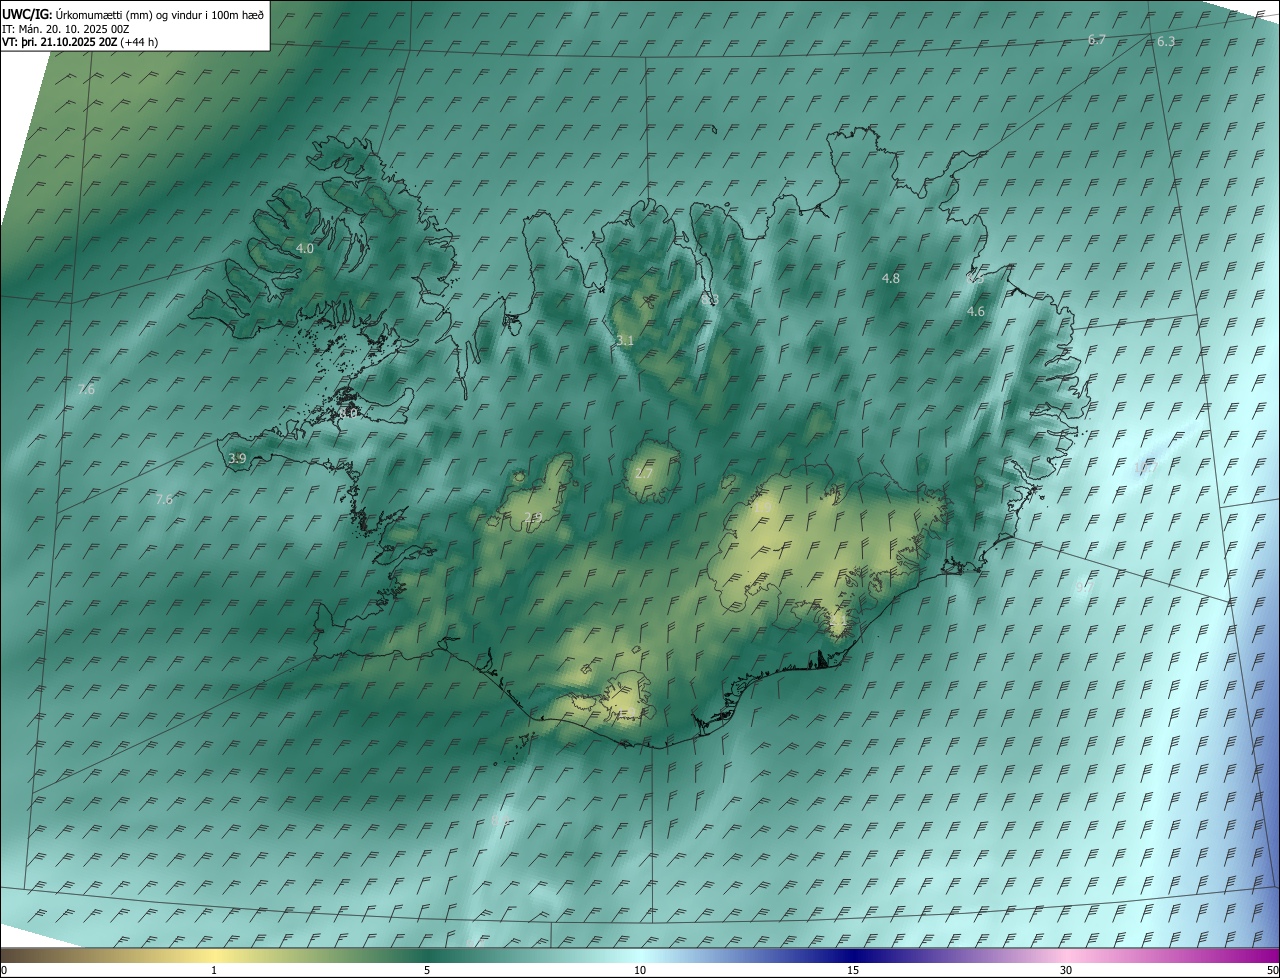Pick the dark navy segment of the color scale

pos(853,956)
